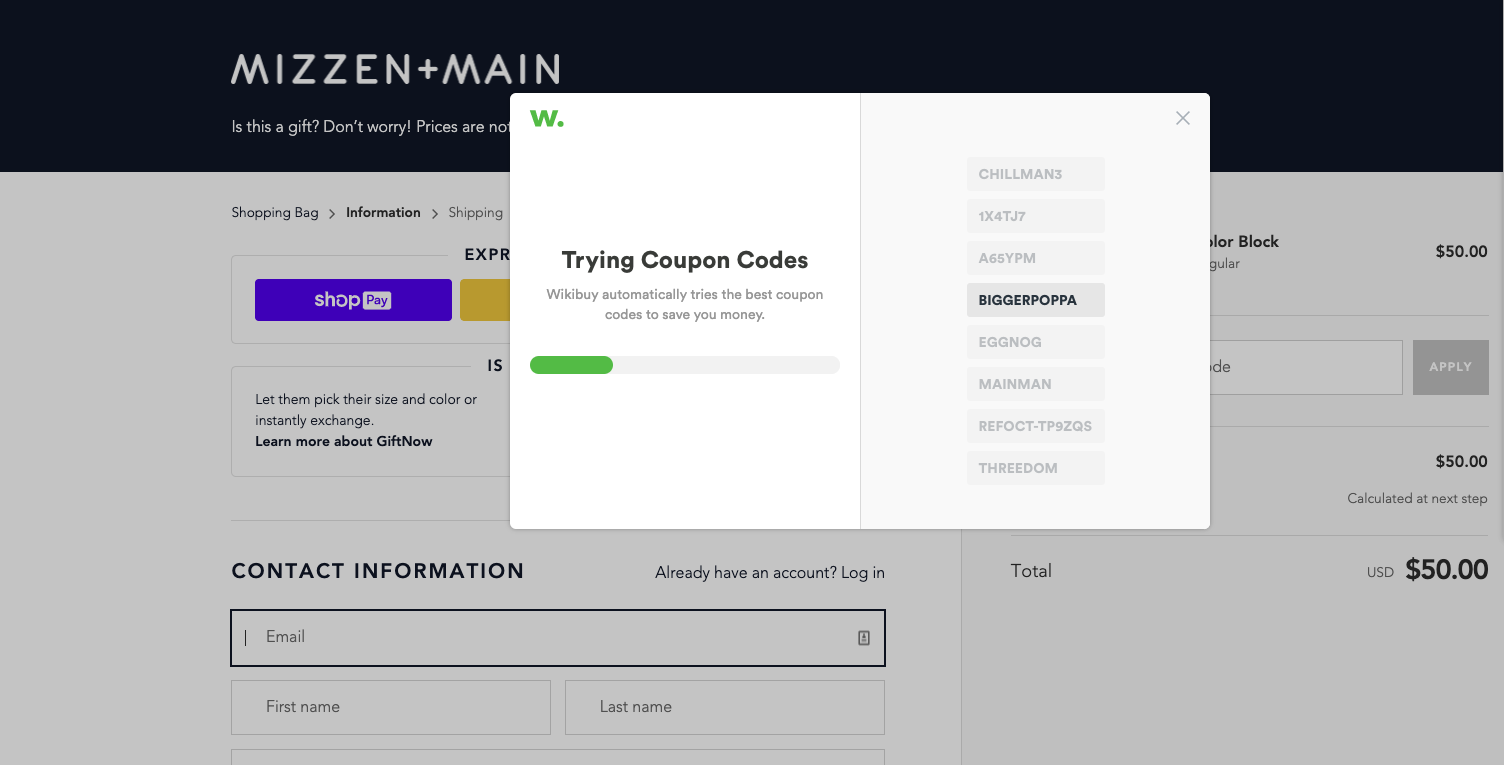
Task: Click the green Wikibuy logo
Action: 546,118
